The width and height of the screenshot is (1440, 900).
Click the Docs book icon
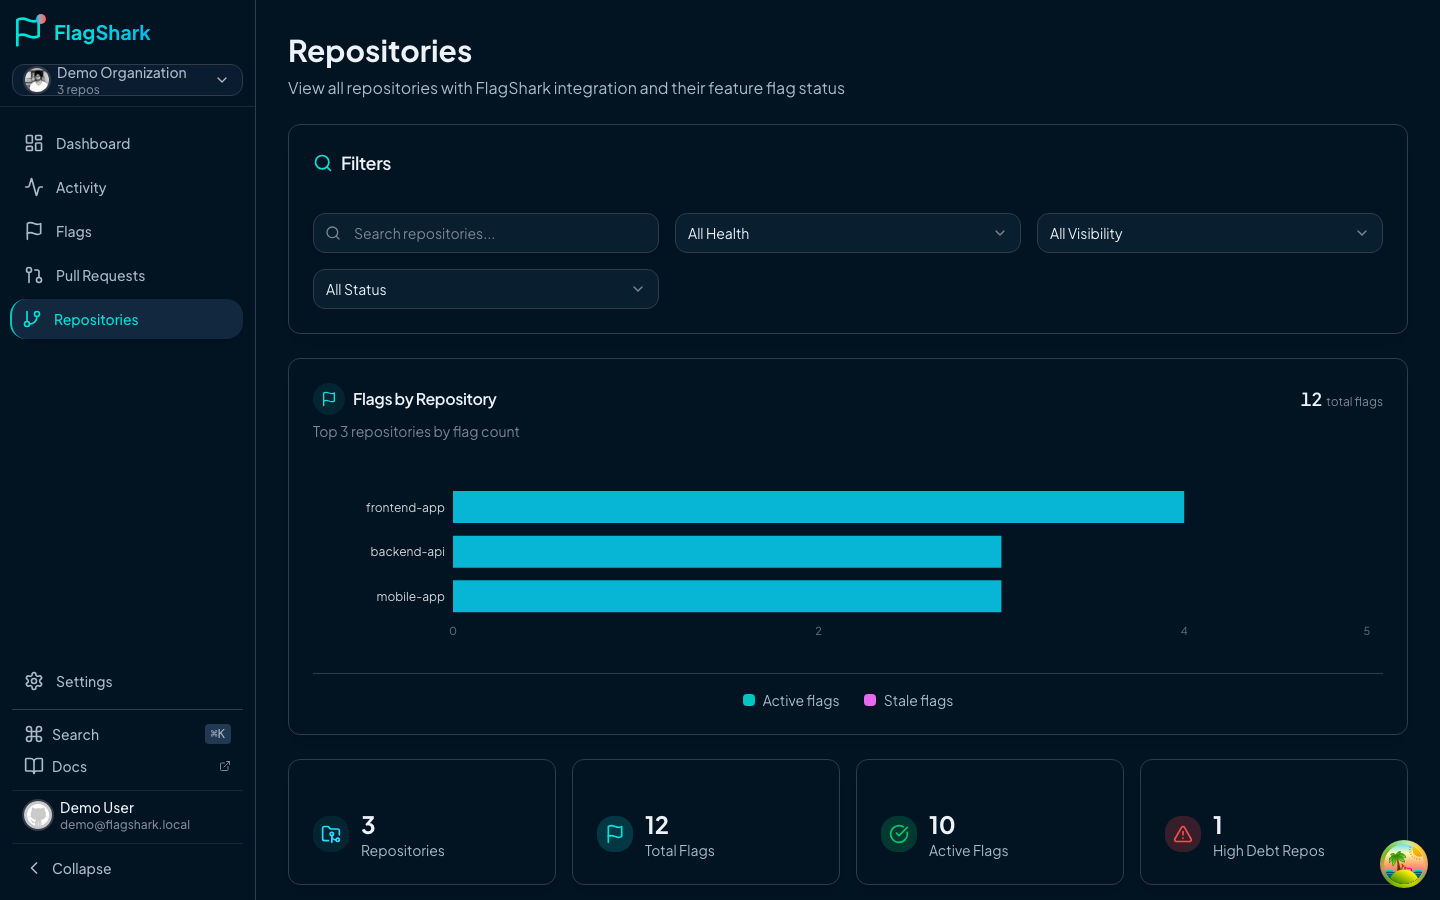34,766
